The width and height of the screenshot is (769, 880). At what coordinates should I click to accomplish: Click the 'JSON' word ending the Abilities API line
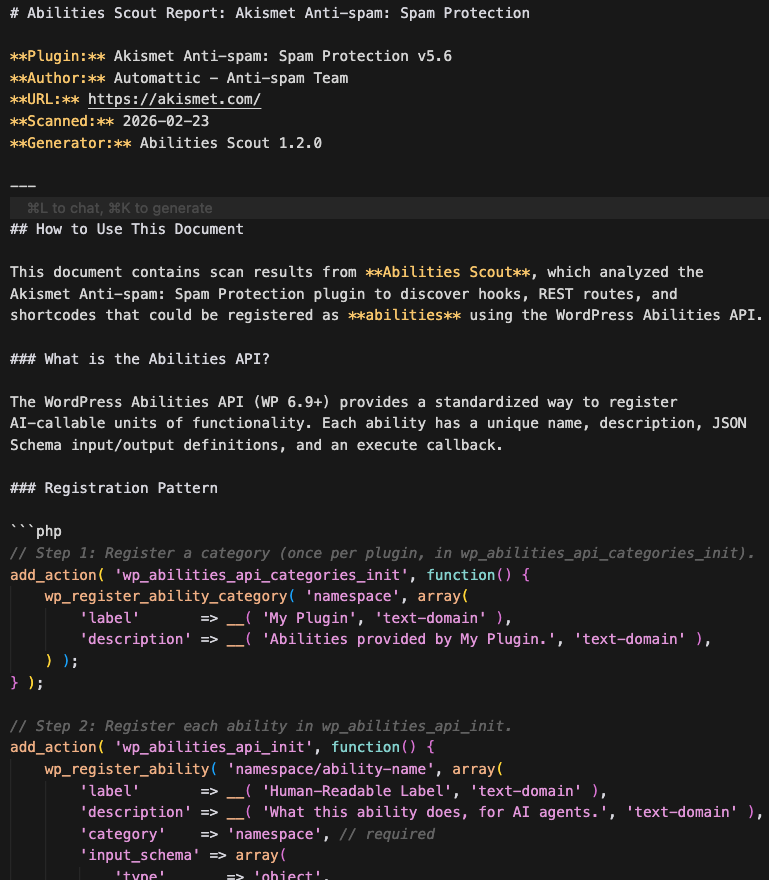coord(729,423)
